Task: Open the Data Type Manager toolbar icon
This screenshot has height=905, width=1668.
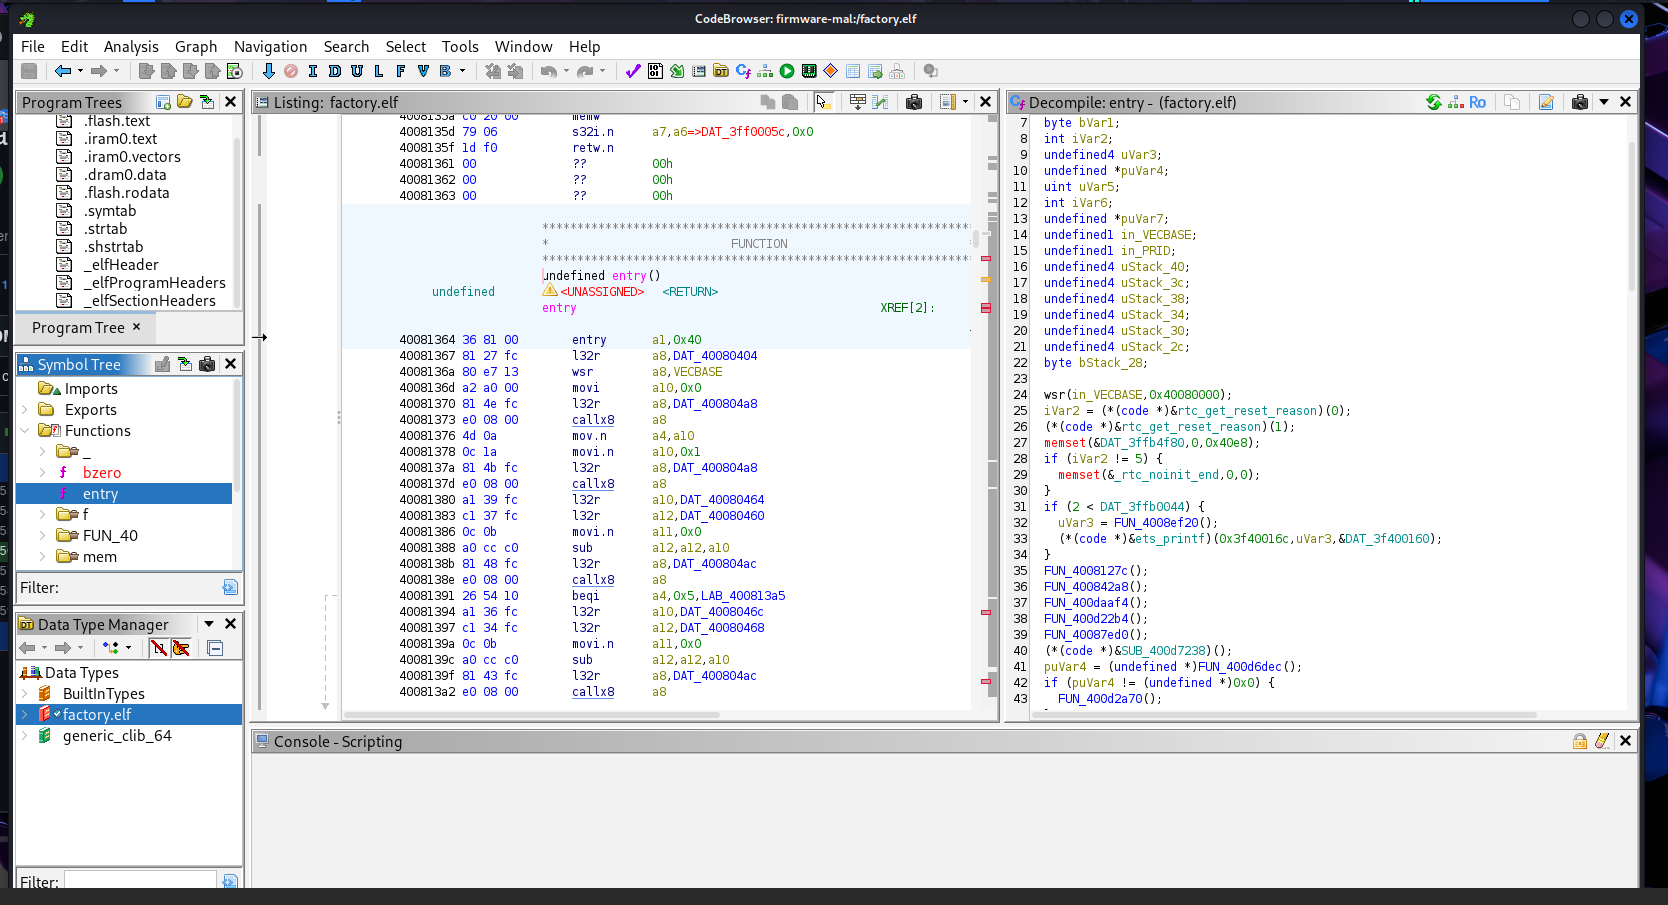Action: [x=721, y=71]
